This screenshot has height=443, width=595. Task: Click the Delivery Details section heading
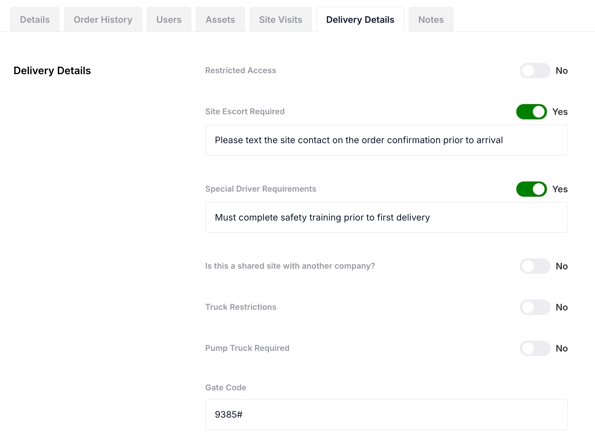click(x=52, y=71)
